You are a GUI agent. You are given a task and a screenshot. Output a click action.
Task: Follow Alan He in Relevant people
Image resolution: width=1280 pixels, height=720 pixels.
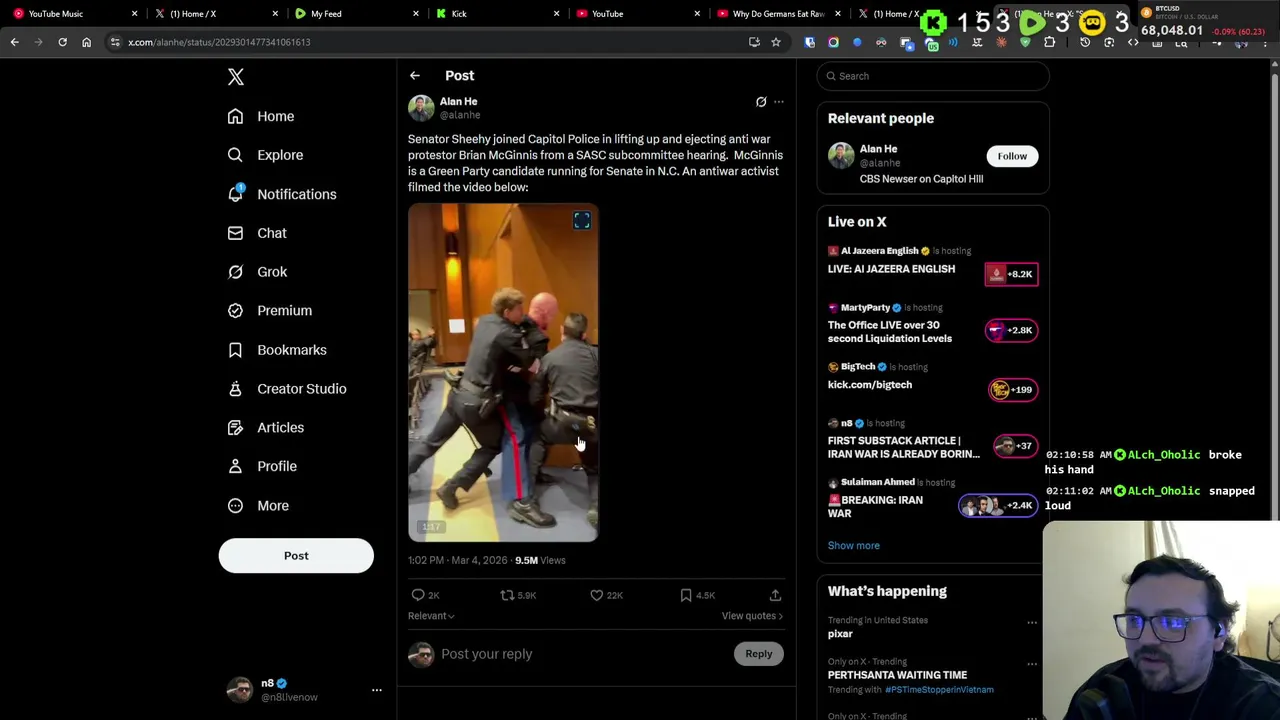pyautogui.click(x=1012, y=156)
